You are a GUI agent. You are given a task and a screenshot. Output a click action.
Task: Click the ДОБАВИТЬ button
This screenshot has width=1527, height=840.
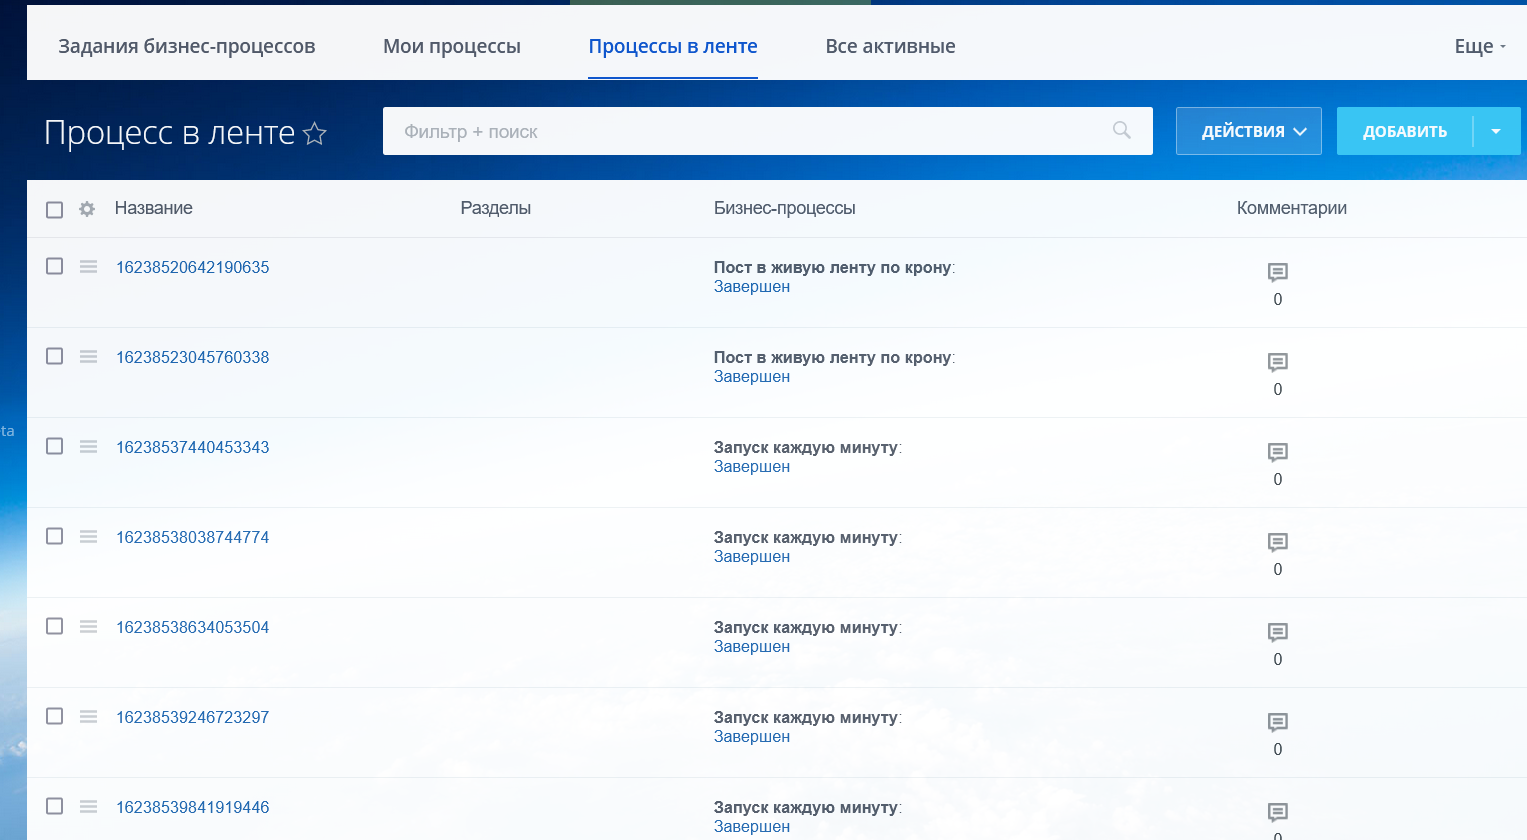tap(1405, 131)
